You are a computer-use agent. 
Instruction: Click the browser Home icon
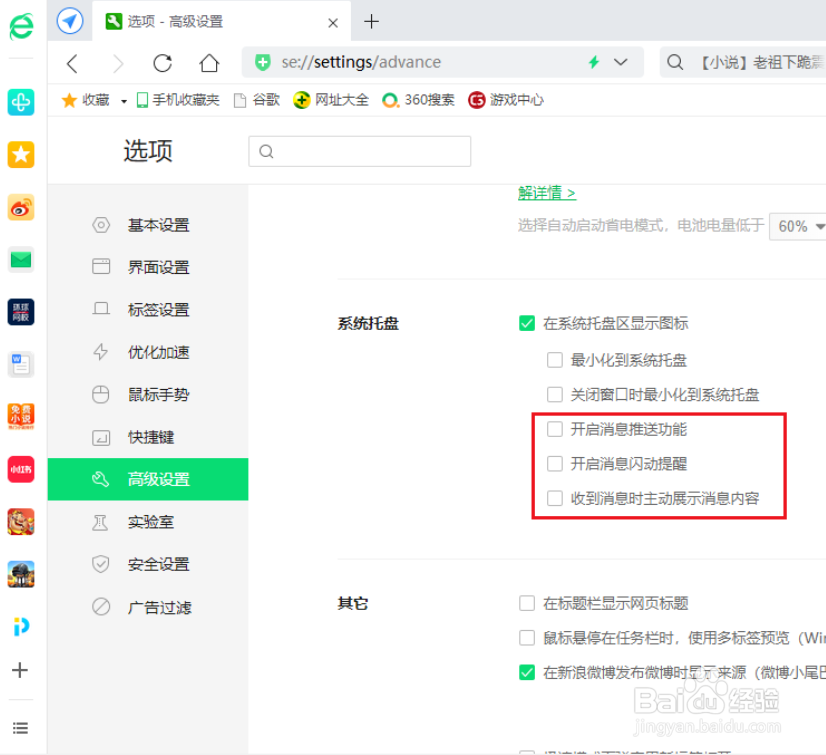pos(207,62)
